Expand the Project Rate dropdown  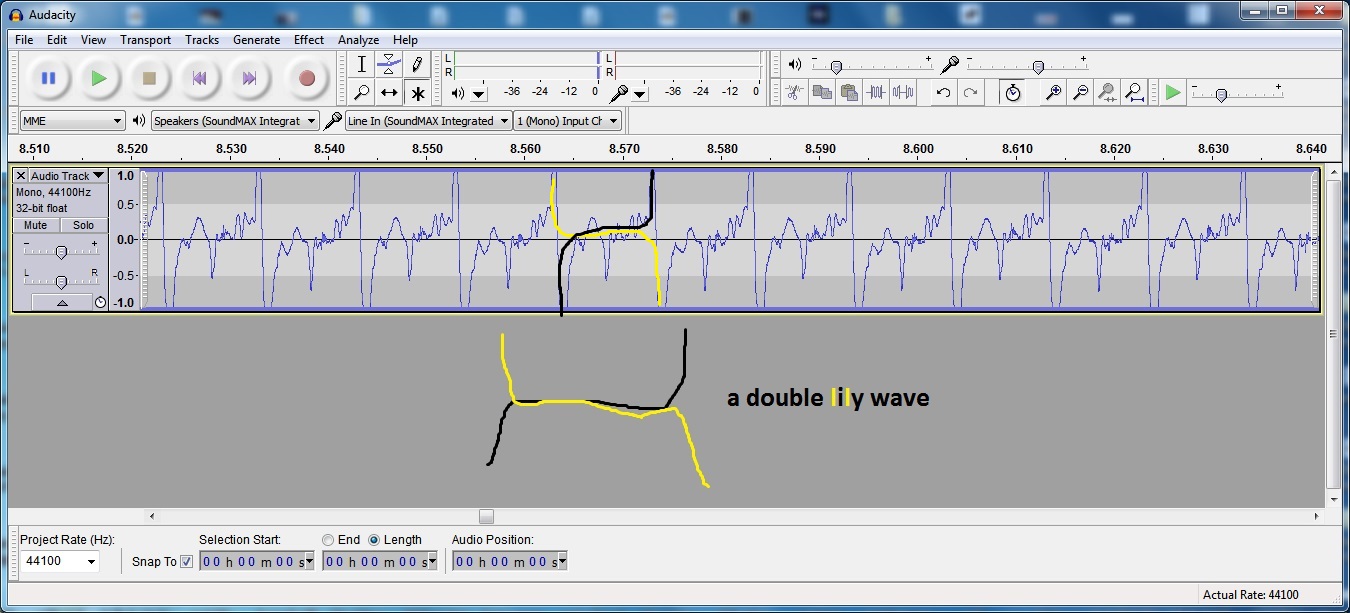tap(92, 562)
